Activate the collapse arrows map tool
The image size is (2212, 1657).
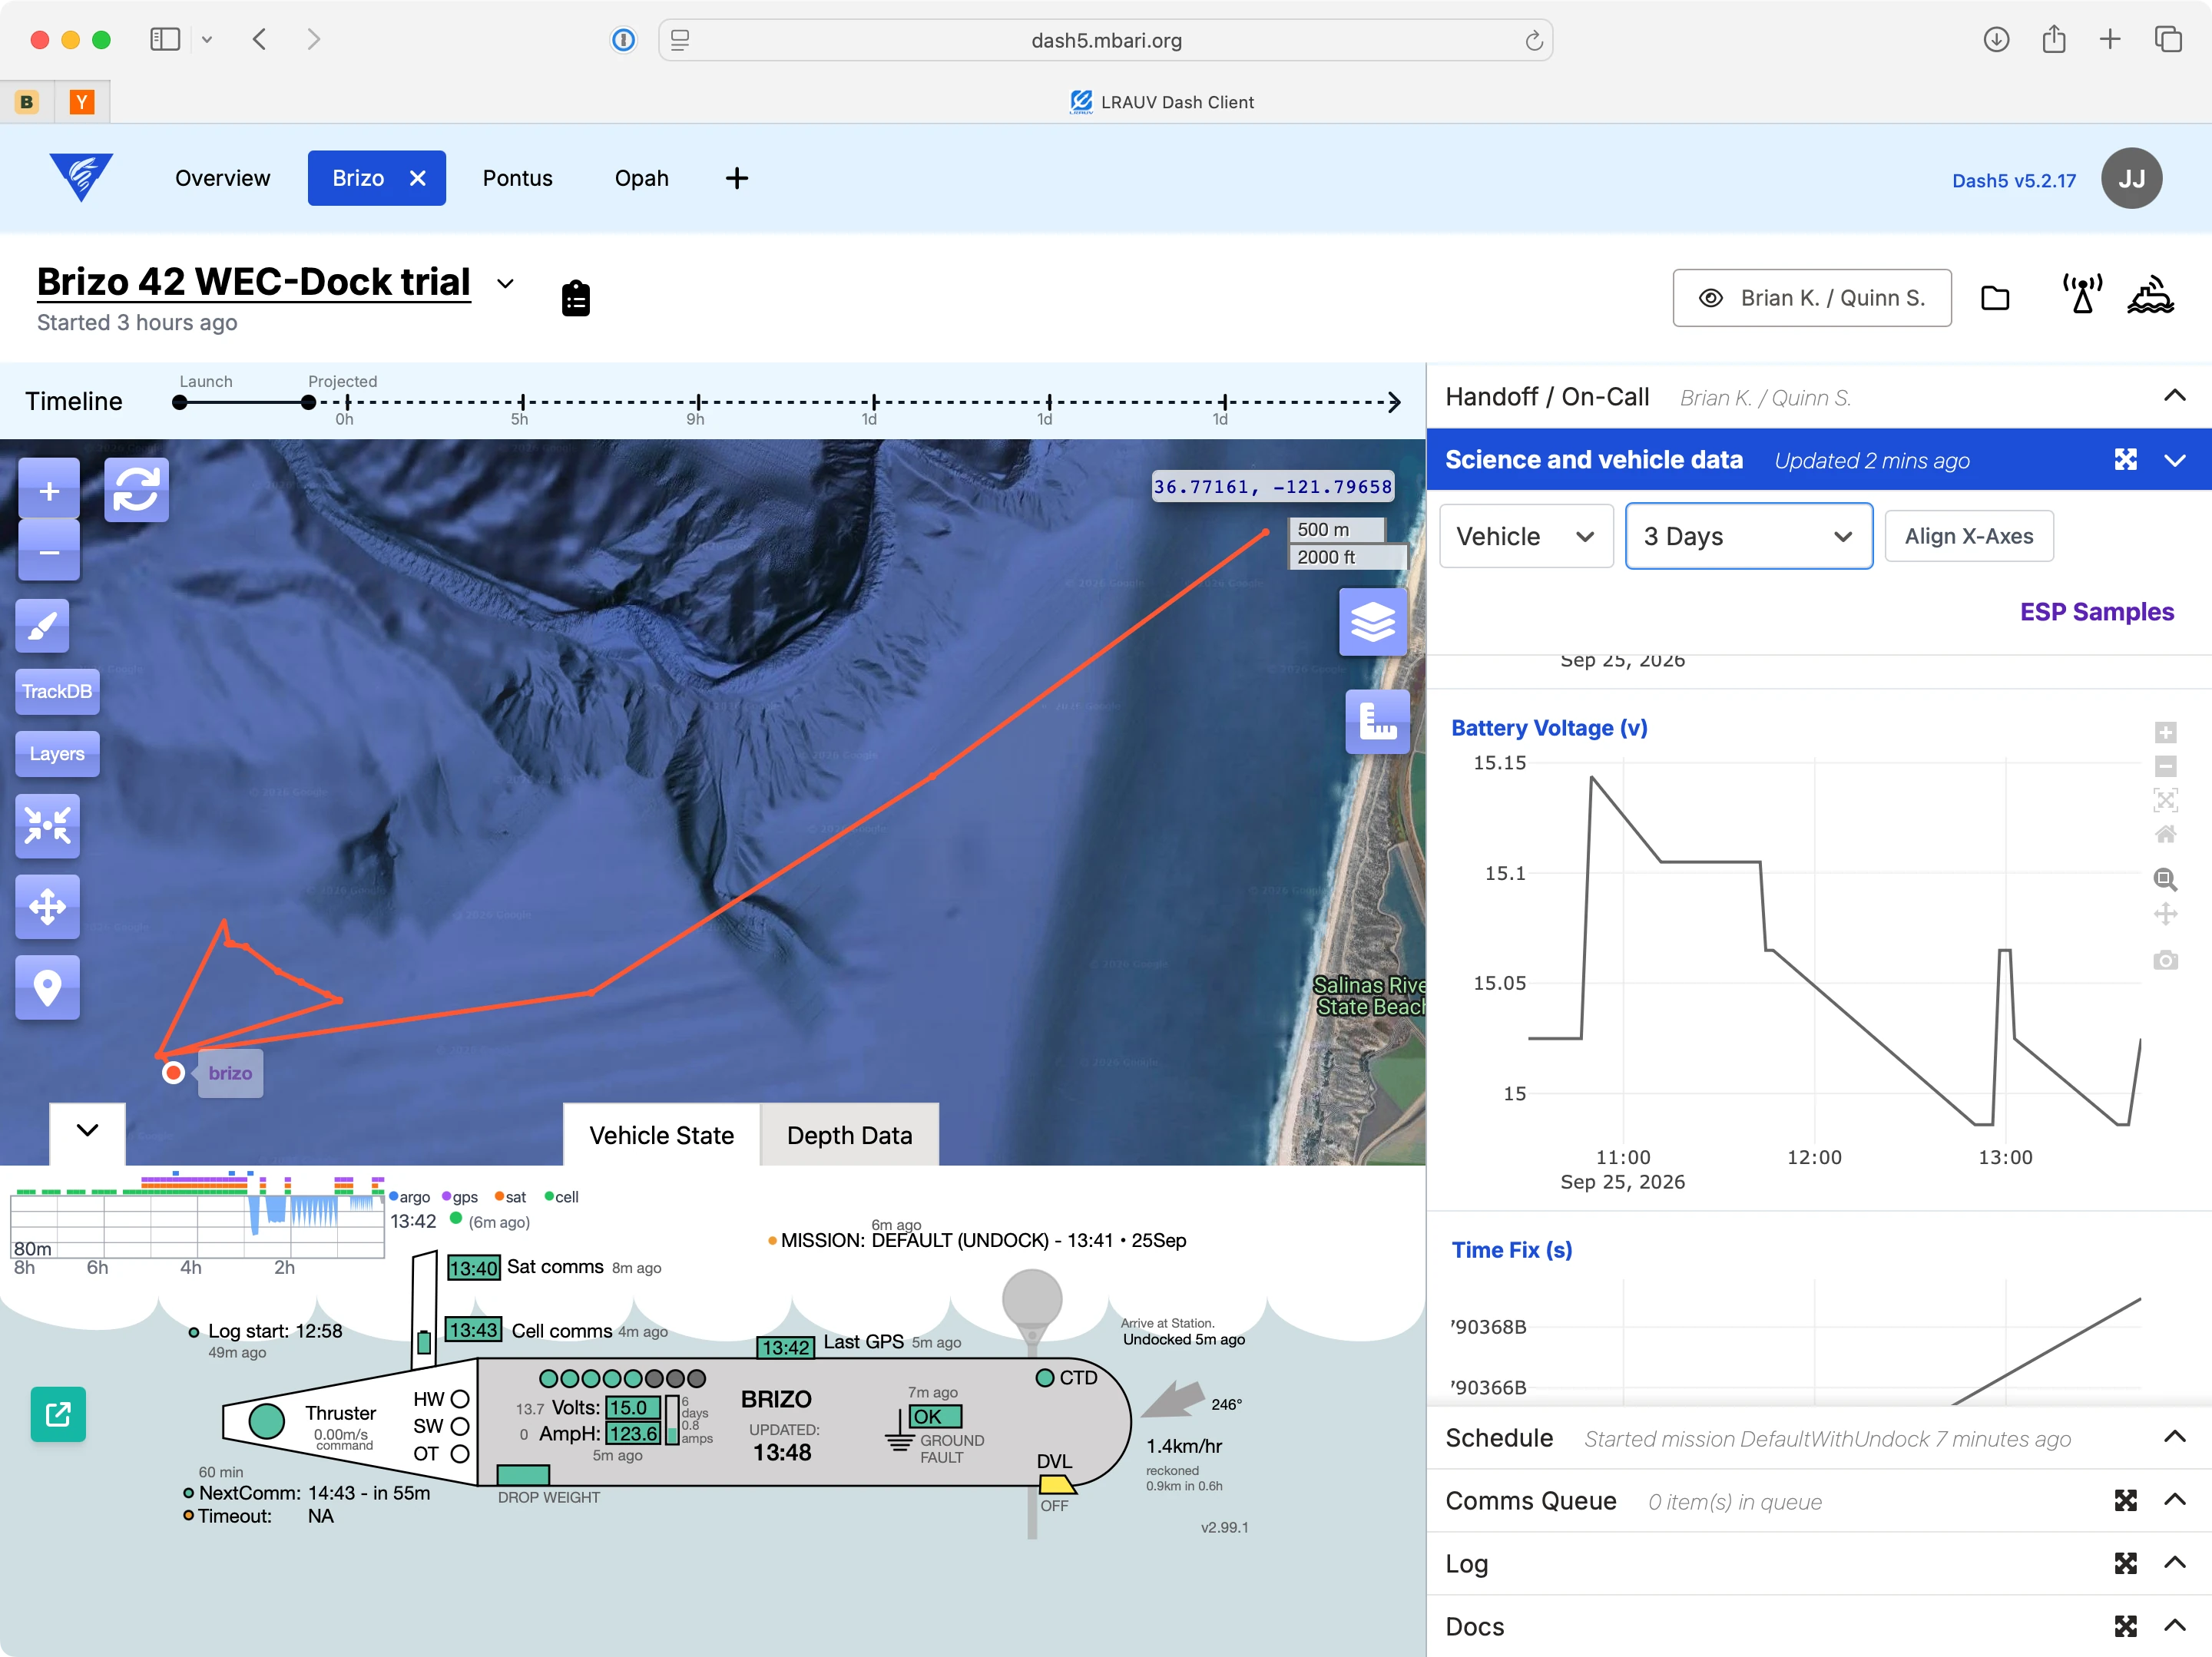[x=47, y=825]
